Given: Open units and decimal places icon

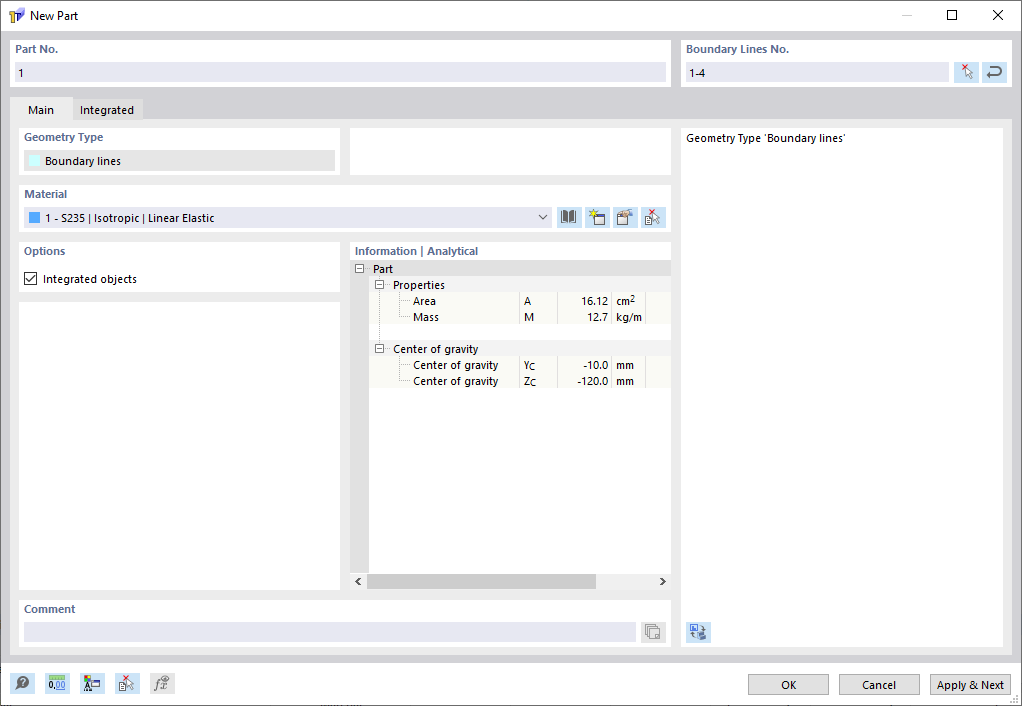Looking at the screenshot, I should click(x=57, y=683).
